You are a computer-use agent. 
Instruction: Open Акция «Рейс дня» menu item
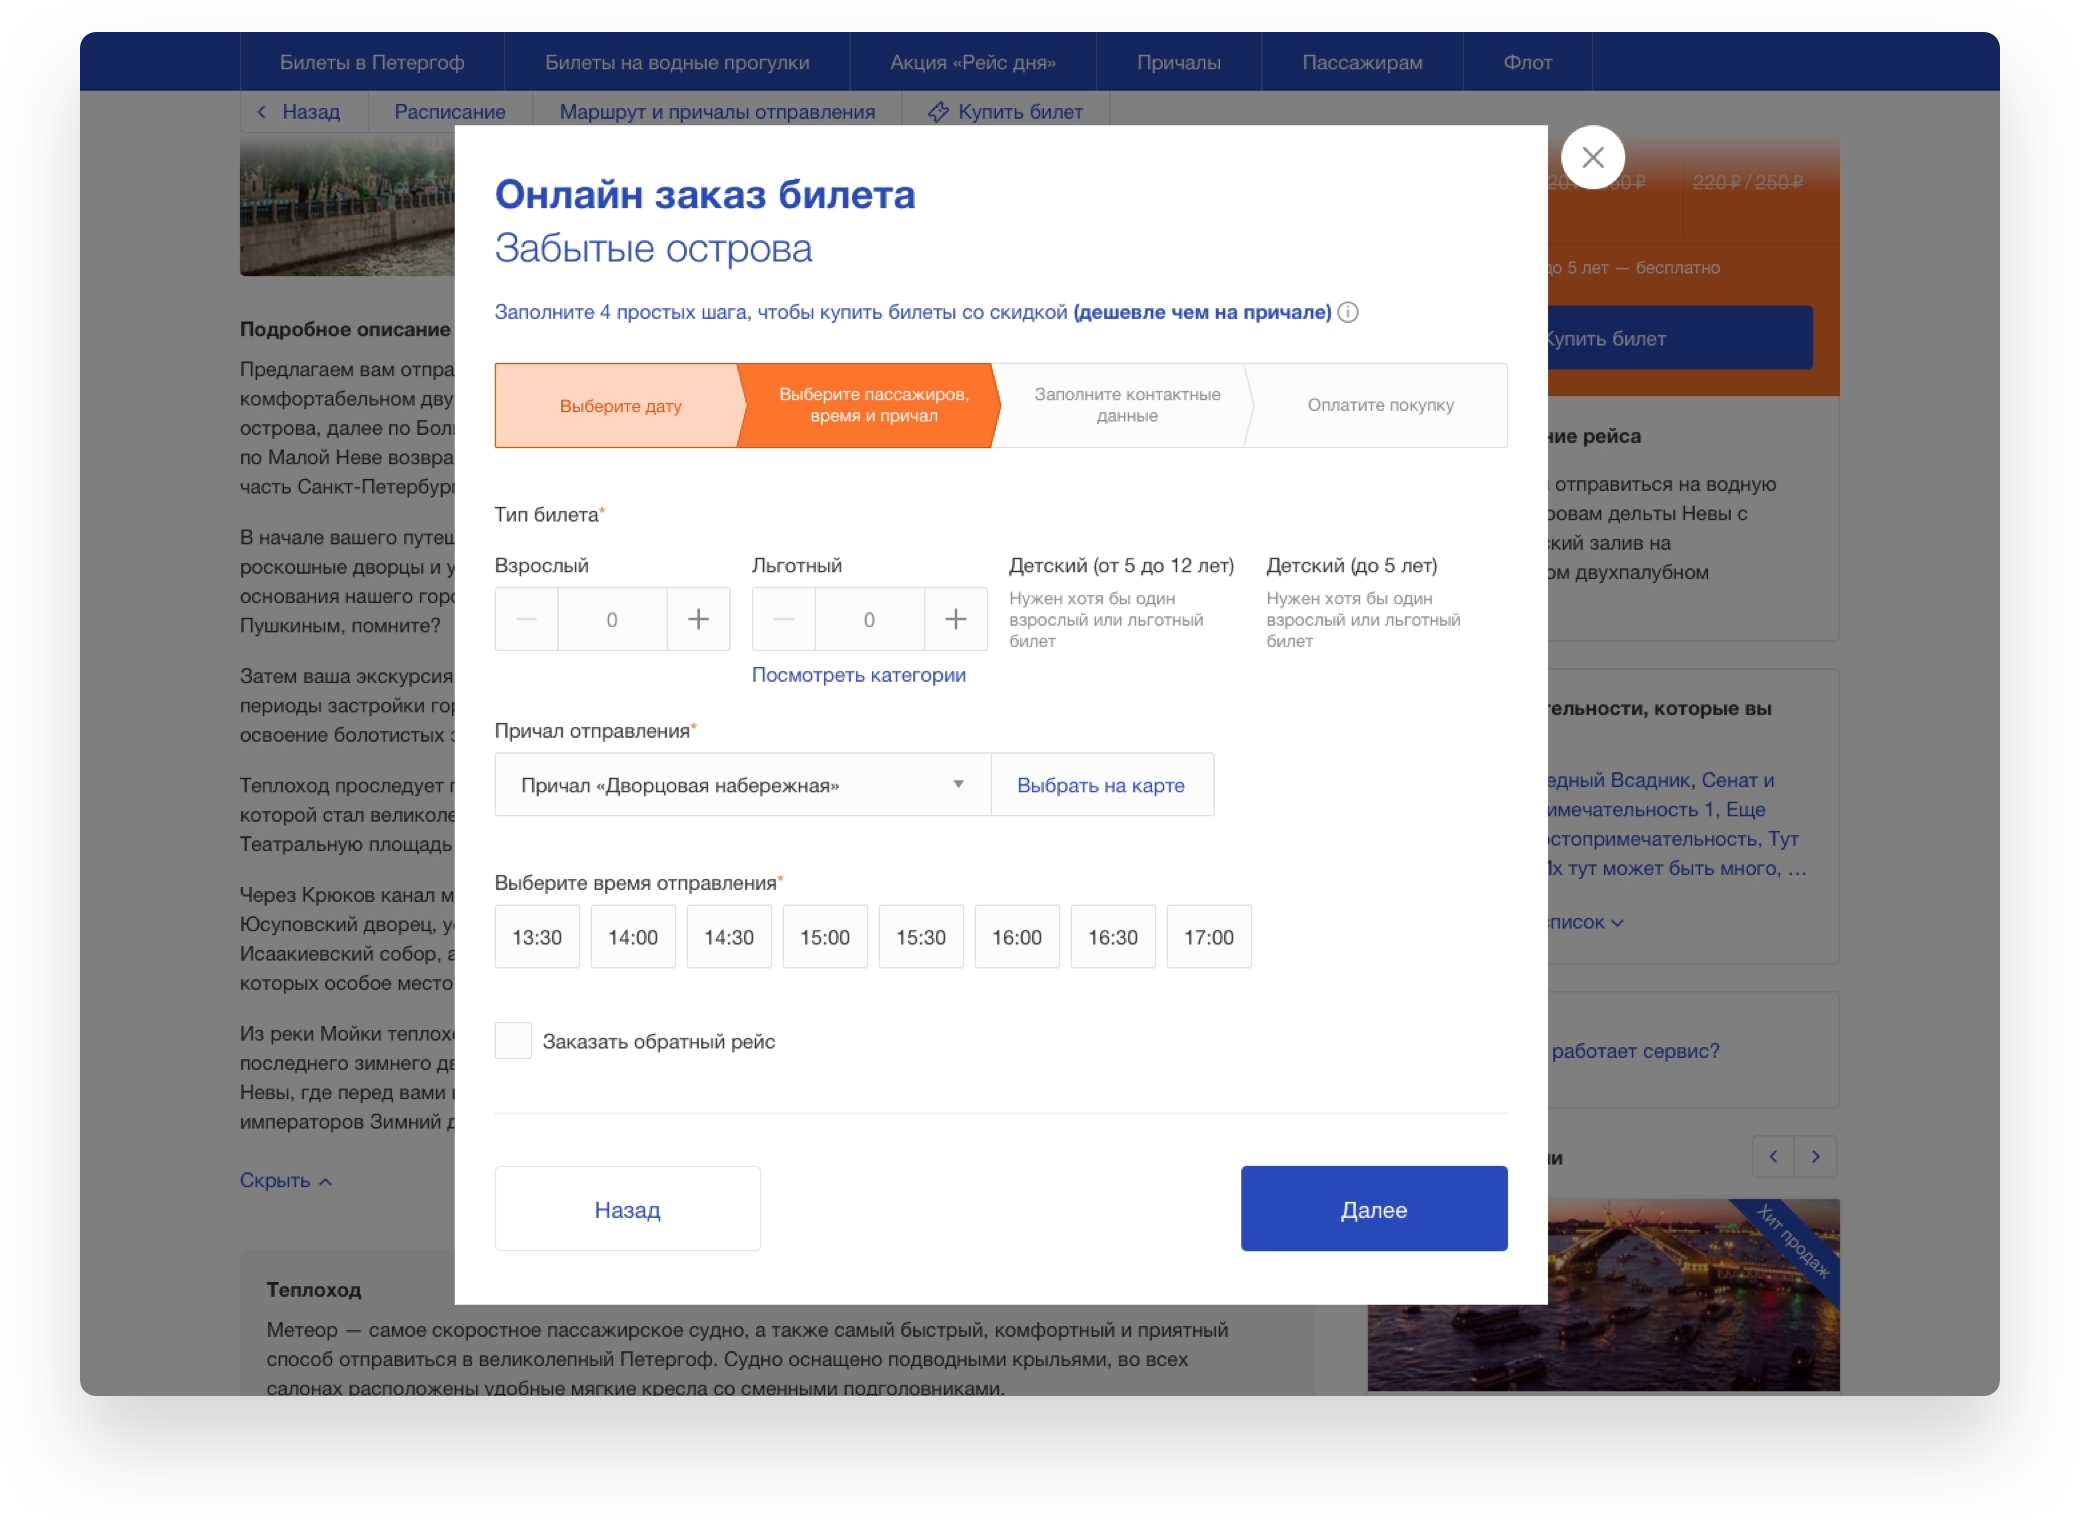(x=973, y=62)
